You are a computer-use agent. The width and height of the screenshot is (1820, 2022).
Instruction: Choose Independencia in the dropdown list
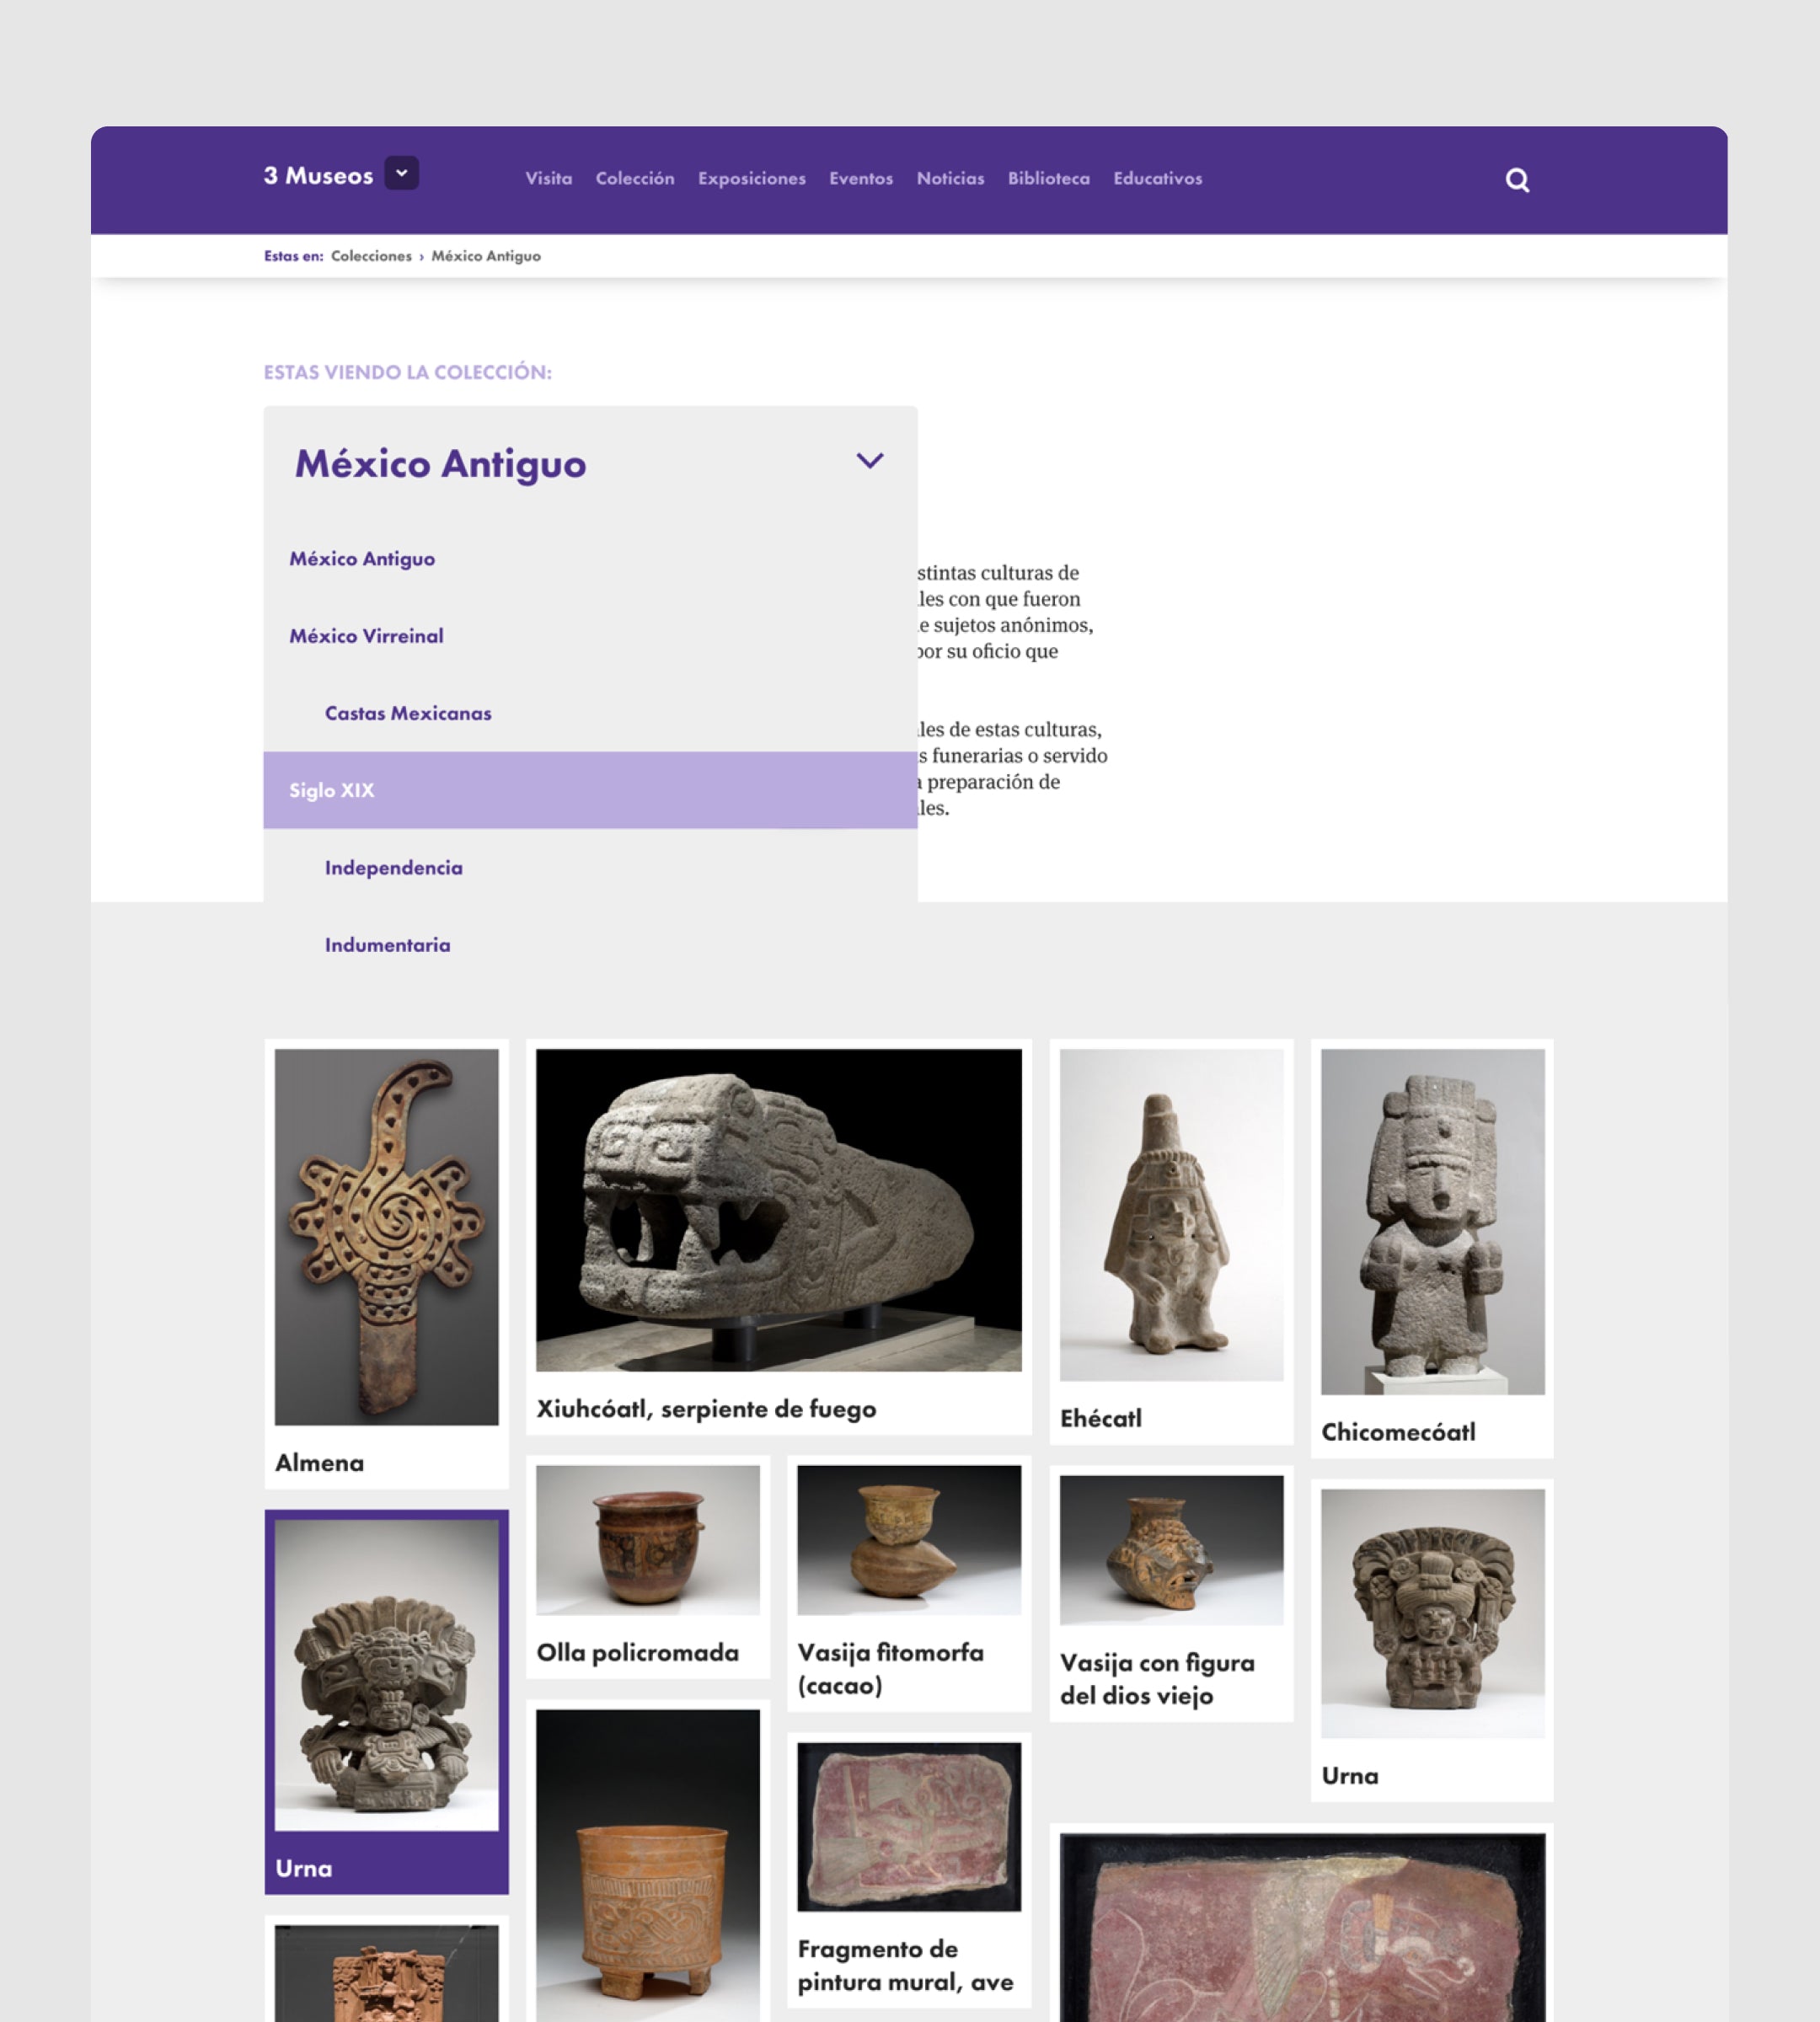[x=393, y=868]
